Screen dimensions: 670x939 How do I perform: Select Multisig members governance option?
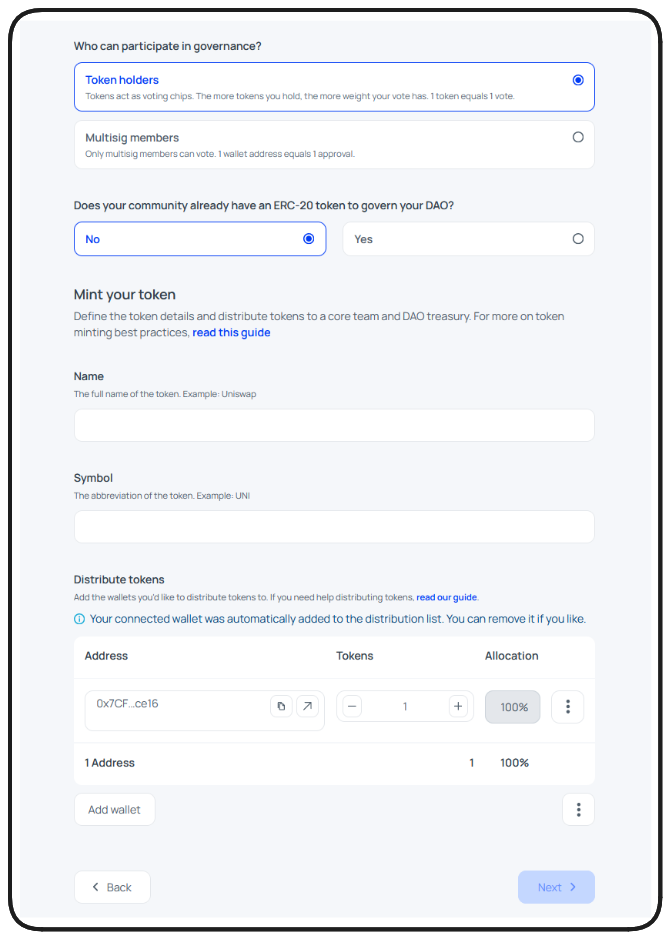pyautogui.click(x=334, y=145)
